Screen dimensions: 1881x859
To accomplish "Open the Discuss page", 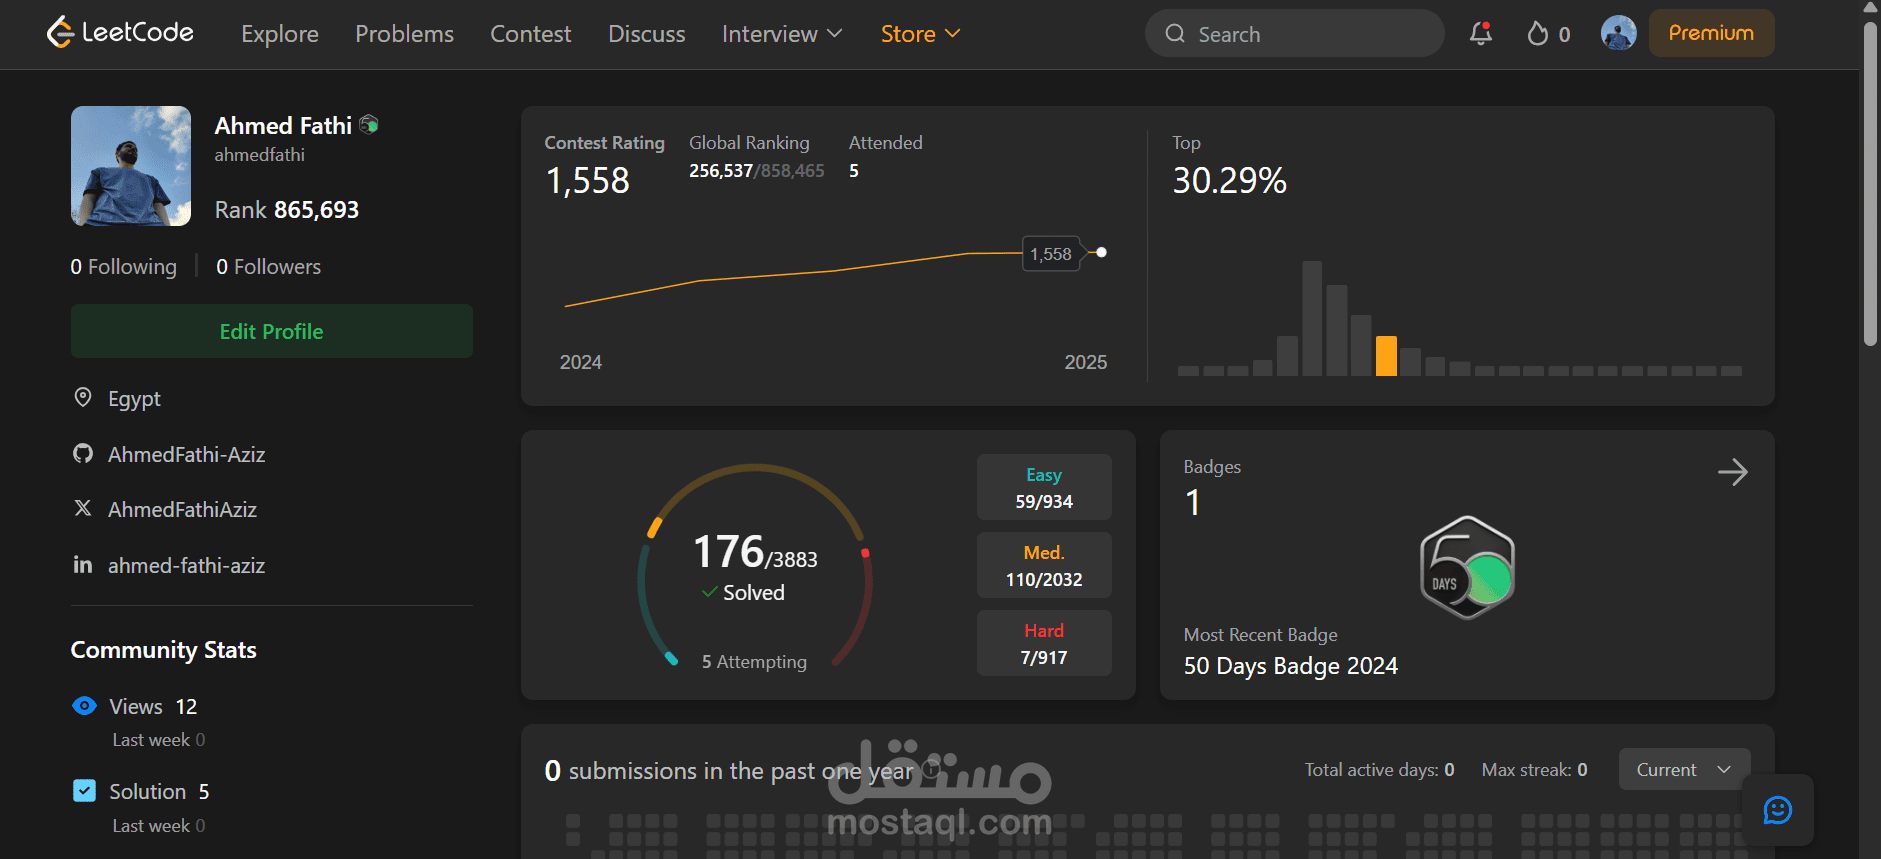I will tap(647, 34).
